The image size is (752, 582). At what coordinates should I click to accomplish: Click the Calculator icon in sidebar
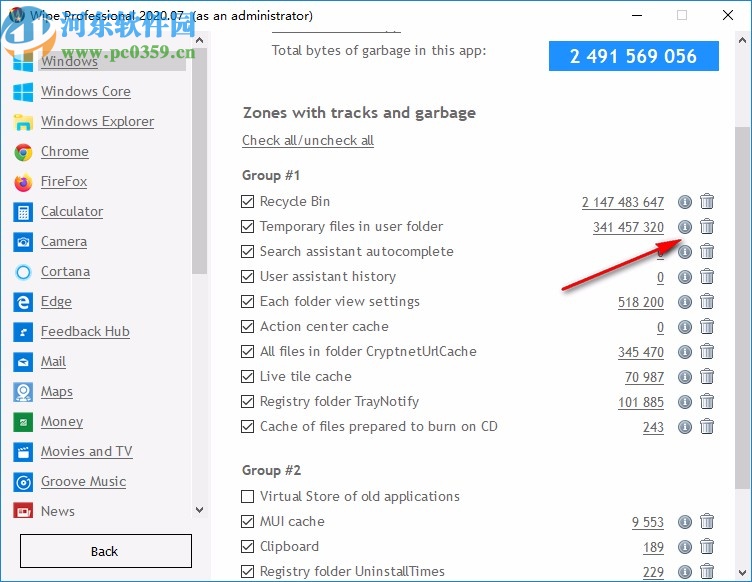[23, 212]
